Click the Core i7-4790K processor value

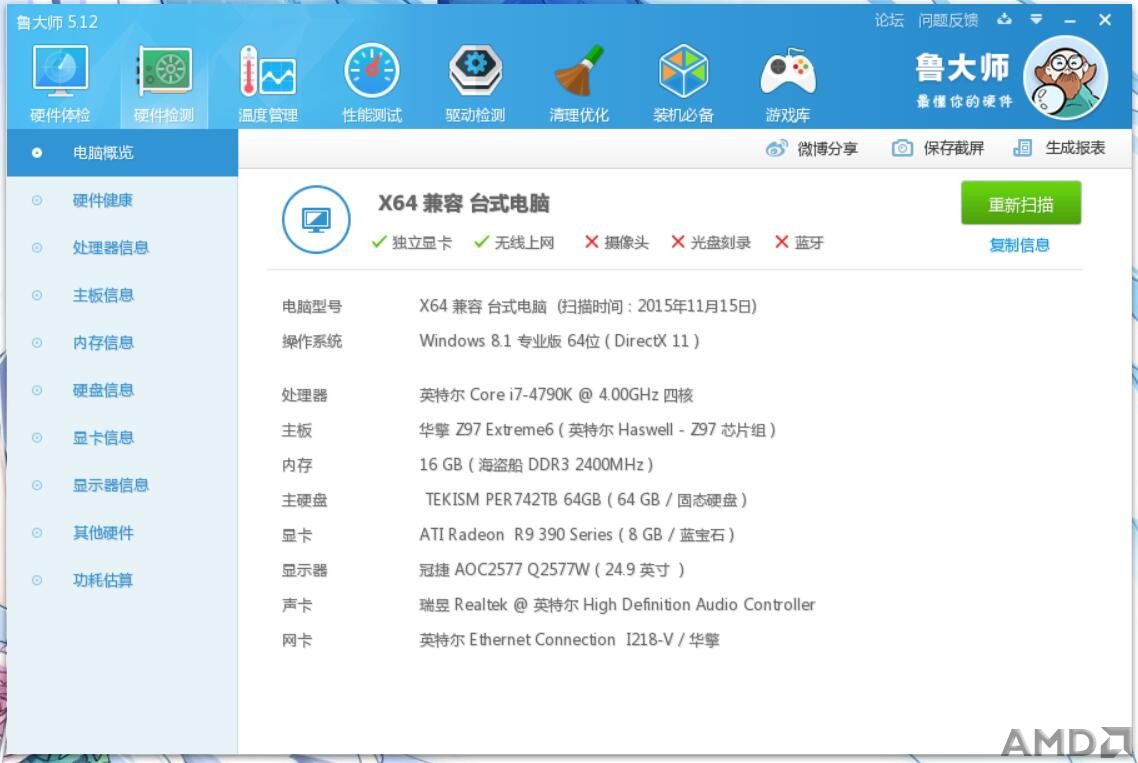[x=556, y=395]
